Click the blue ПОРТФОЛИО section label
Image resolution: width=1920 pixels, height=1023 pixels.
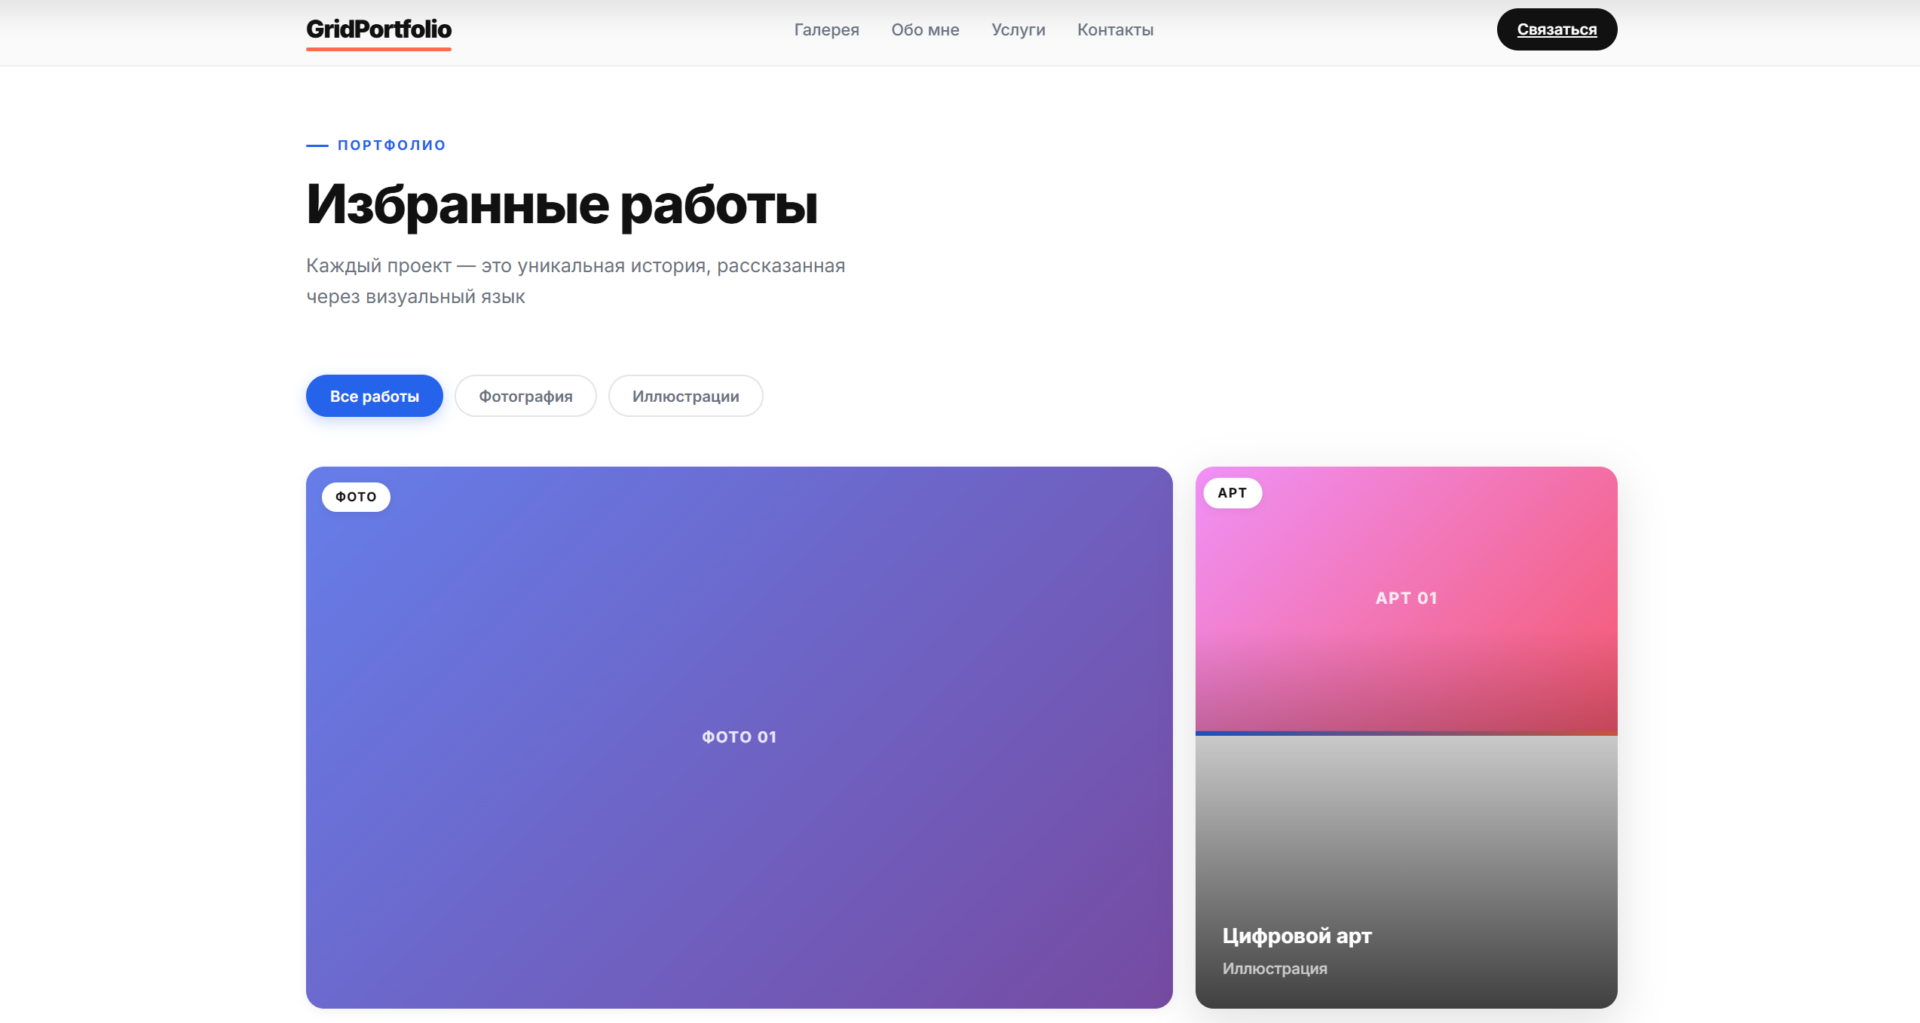392,145
